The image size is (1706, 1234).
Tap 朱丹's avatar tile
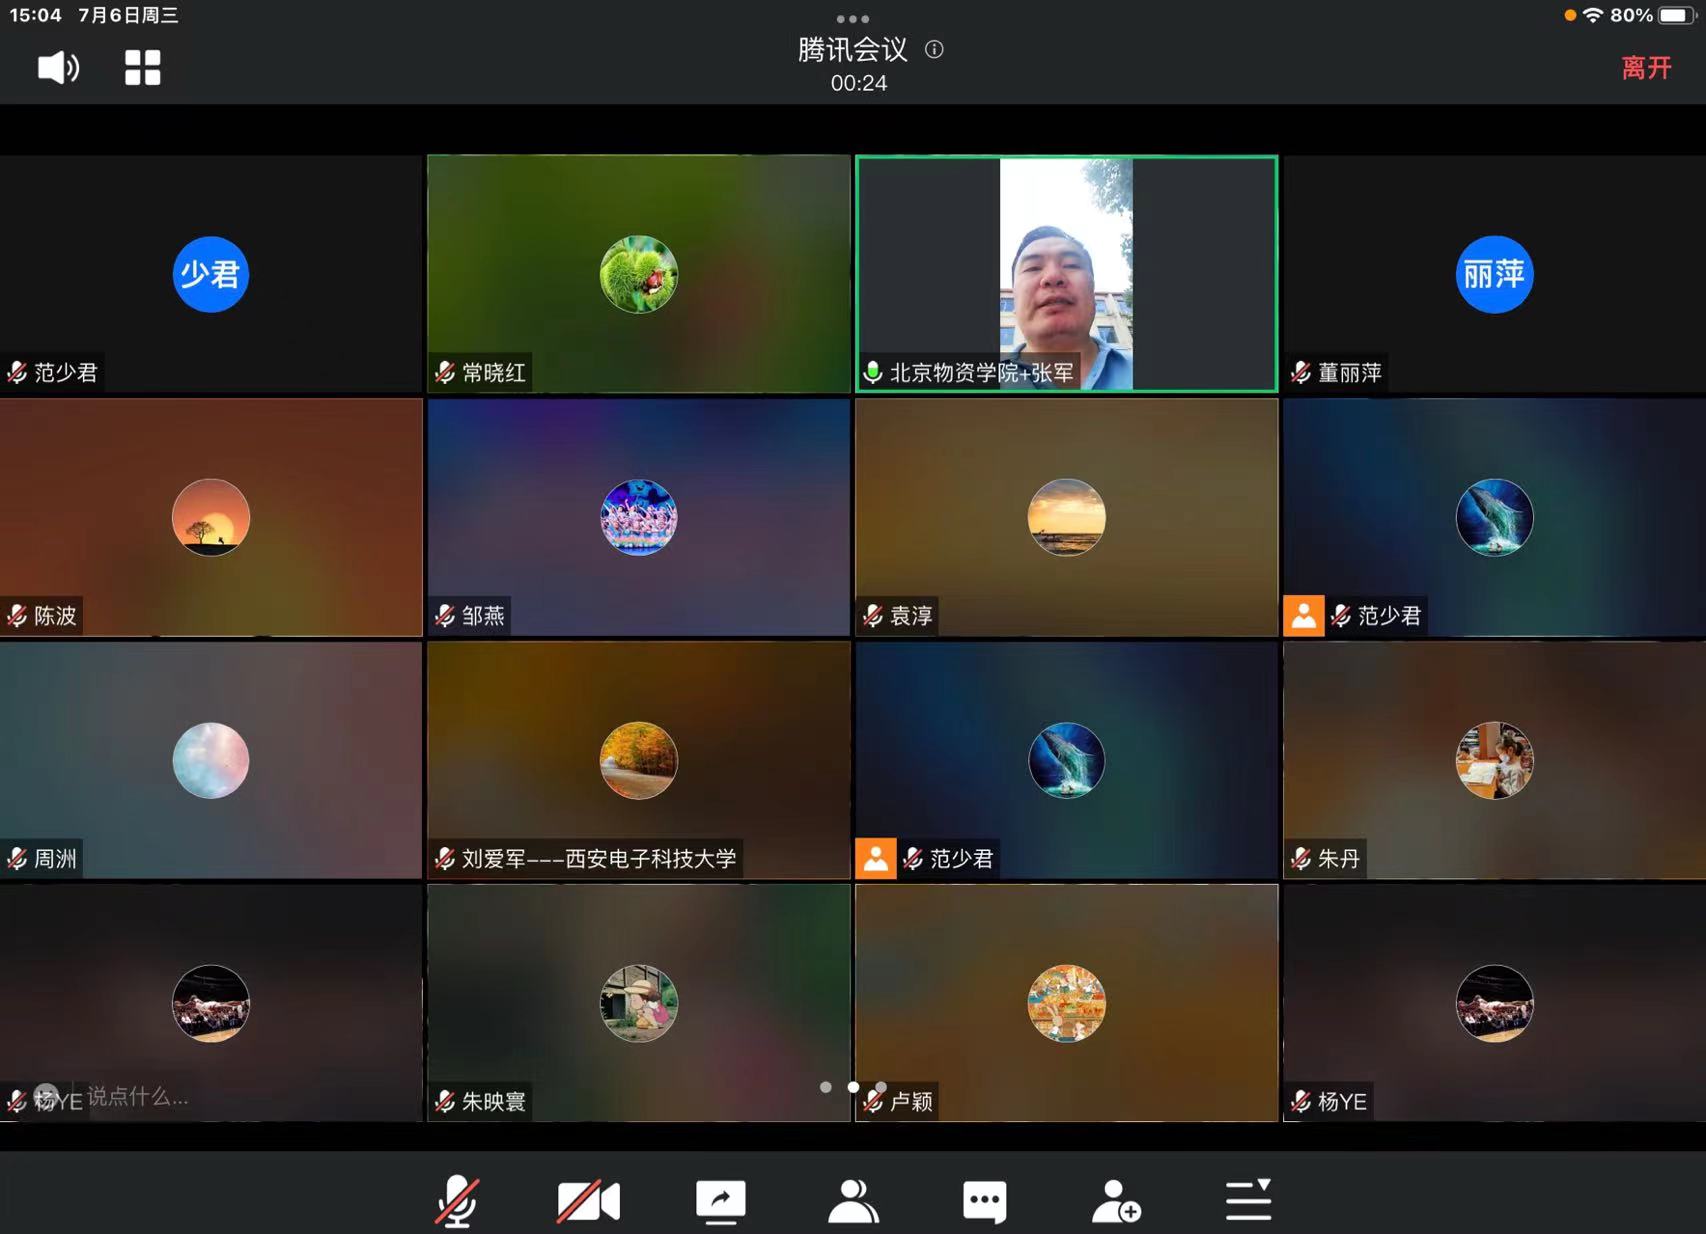pyautogui.click(x=1494, y=760)
